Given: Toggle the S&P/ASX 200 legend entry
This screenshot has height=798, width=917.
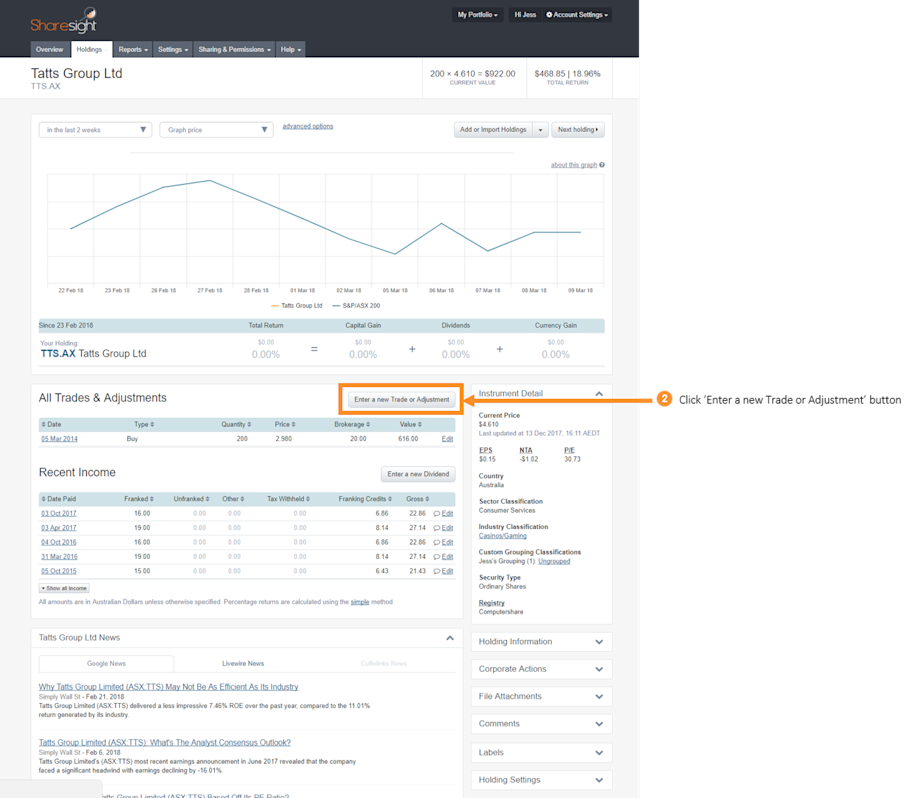Looking at the screenshot, I should pyautogui.click(x=356, y=306).
